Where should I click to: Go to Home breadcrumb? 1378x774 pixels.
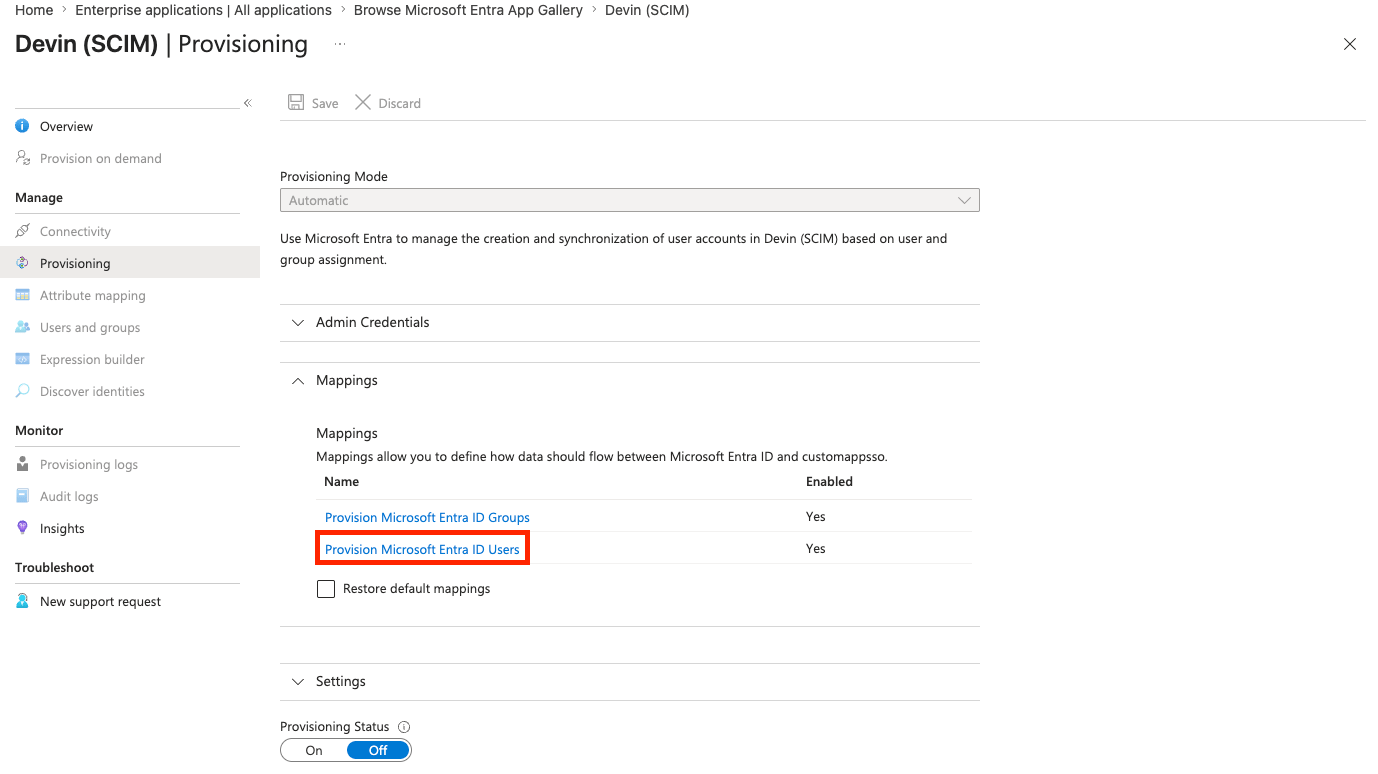click(34, 10)
